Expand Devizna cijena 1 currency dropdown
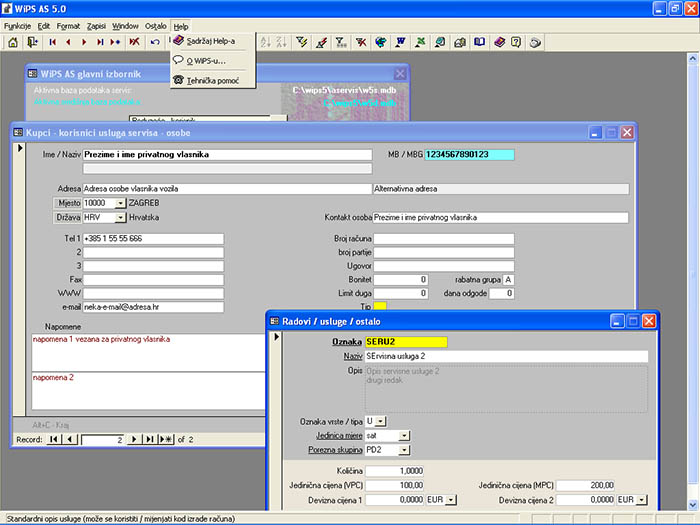 click(x=451, y=500)
